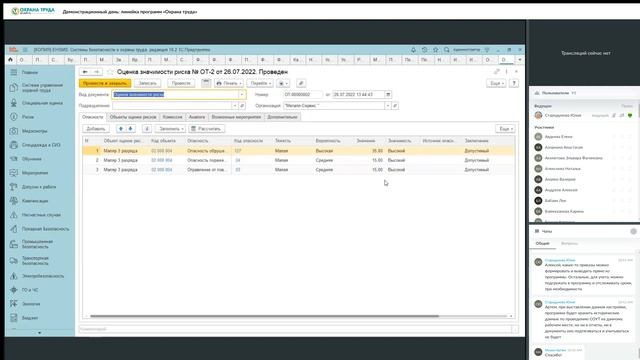This screenshot has width=640, height=360.
Task: Click the Комментарий field at bottom
Action: [x=295, y=329]
